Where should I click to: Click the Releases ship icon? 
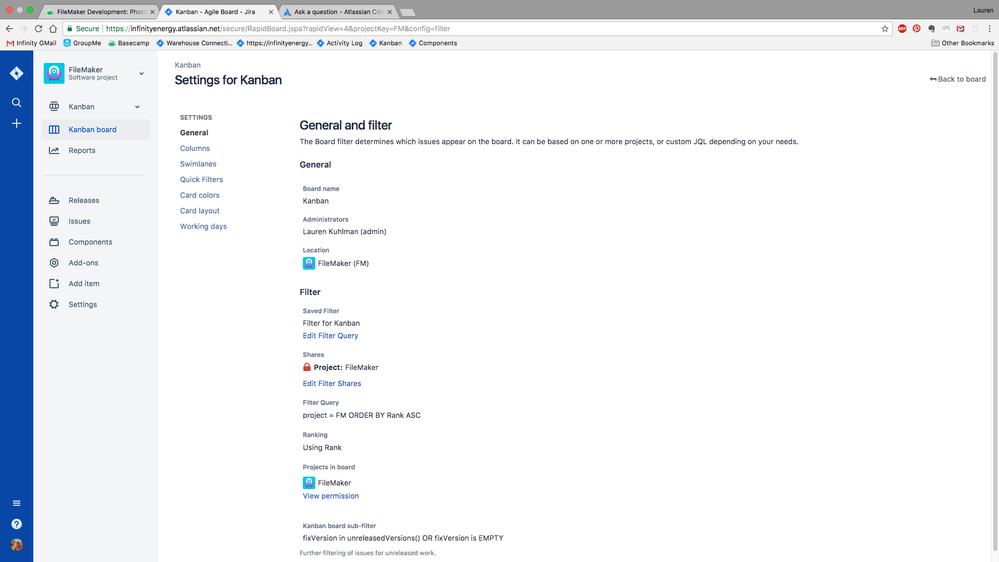tap(54, 200)
